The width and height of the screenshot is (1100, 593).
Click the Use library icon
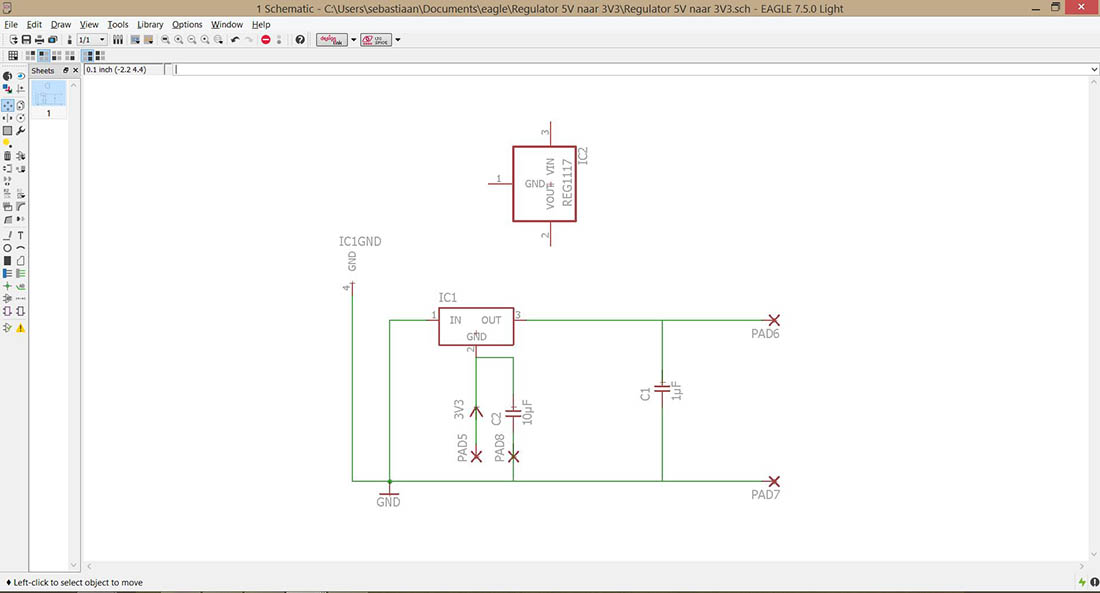point(118,40)
